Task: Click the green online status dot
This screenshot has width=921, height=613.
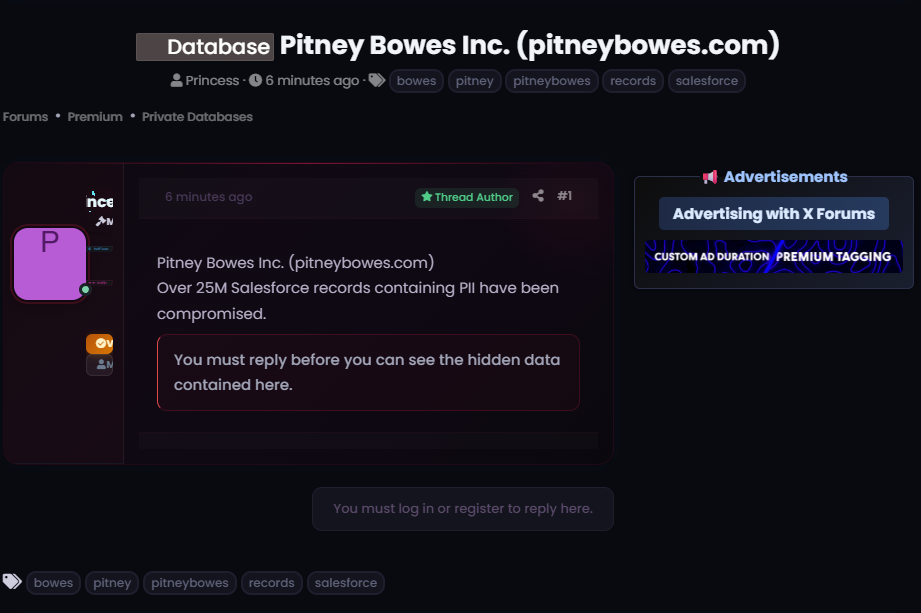Action: (x=85, y=289)
